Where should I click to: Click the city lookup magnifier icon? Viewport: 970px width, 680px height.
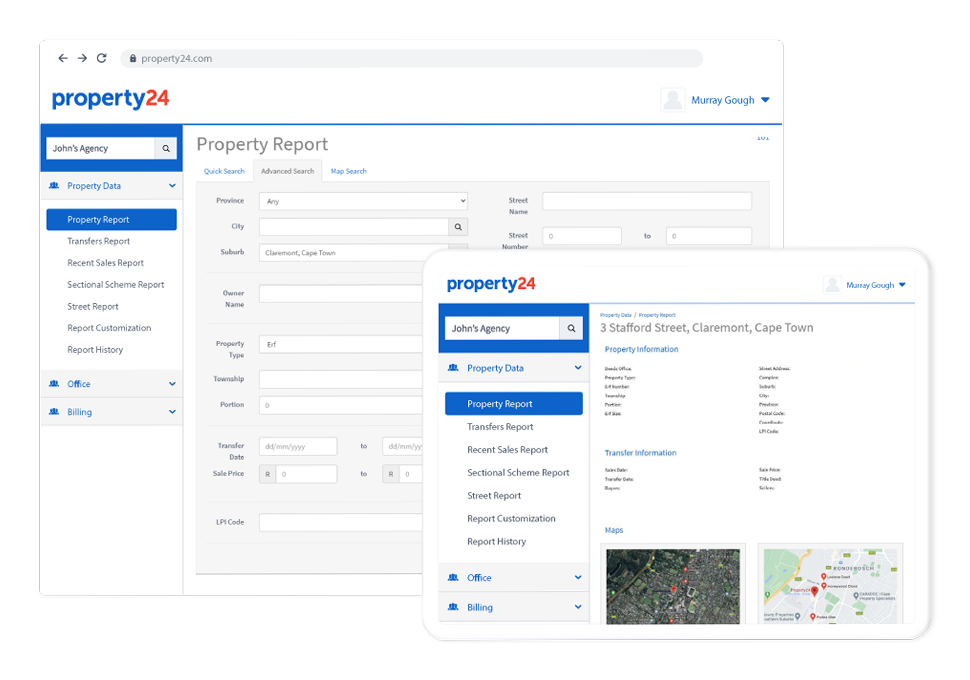(458, 226)
